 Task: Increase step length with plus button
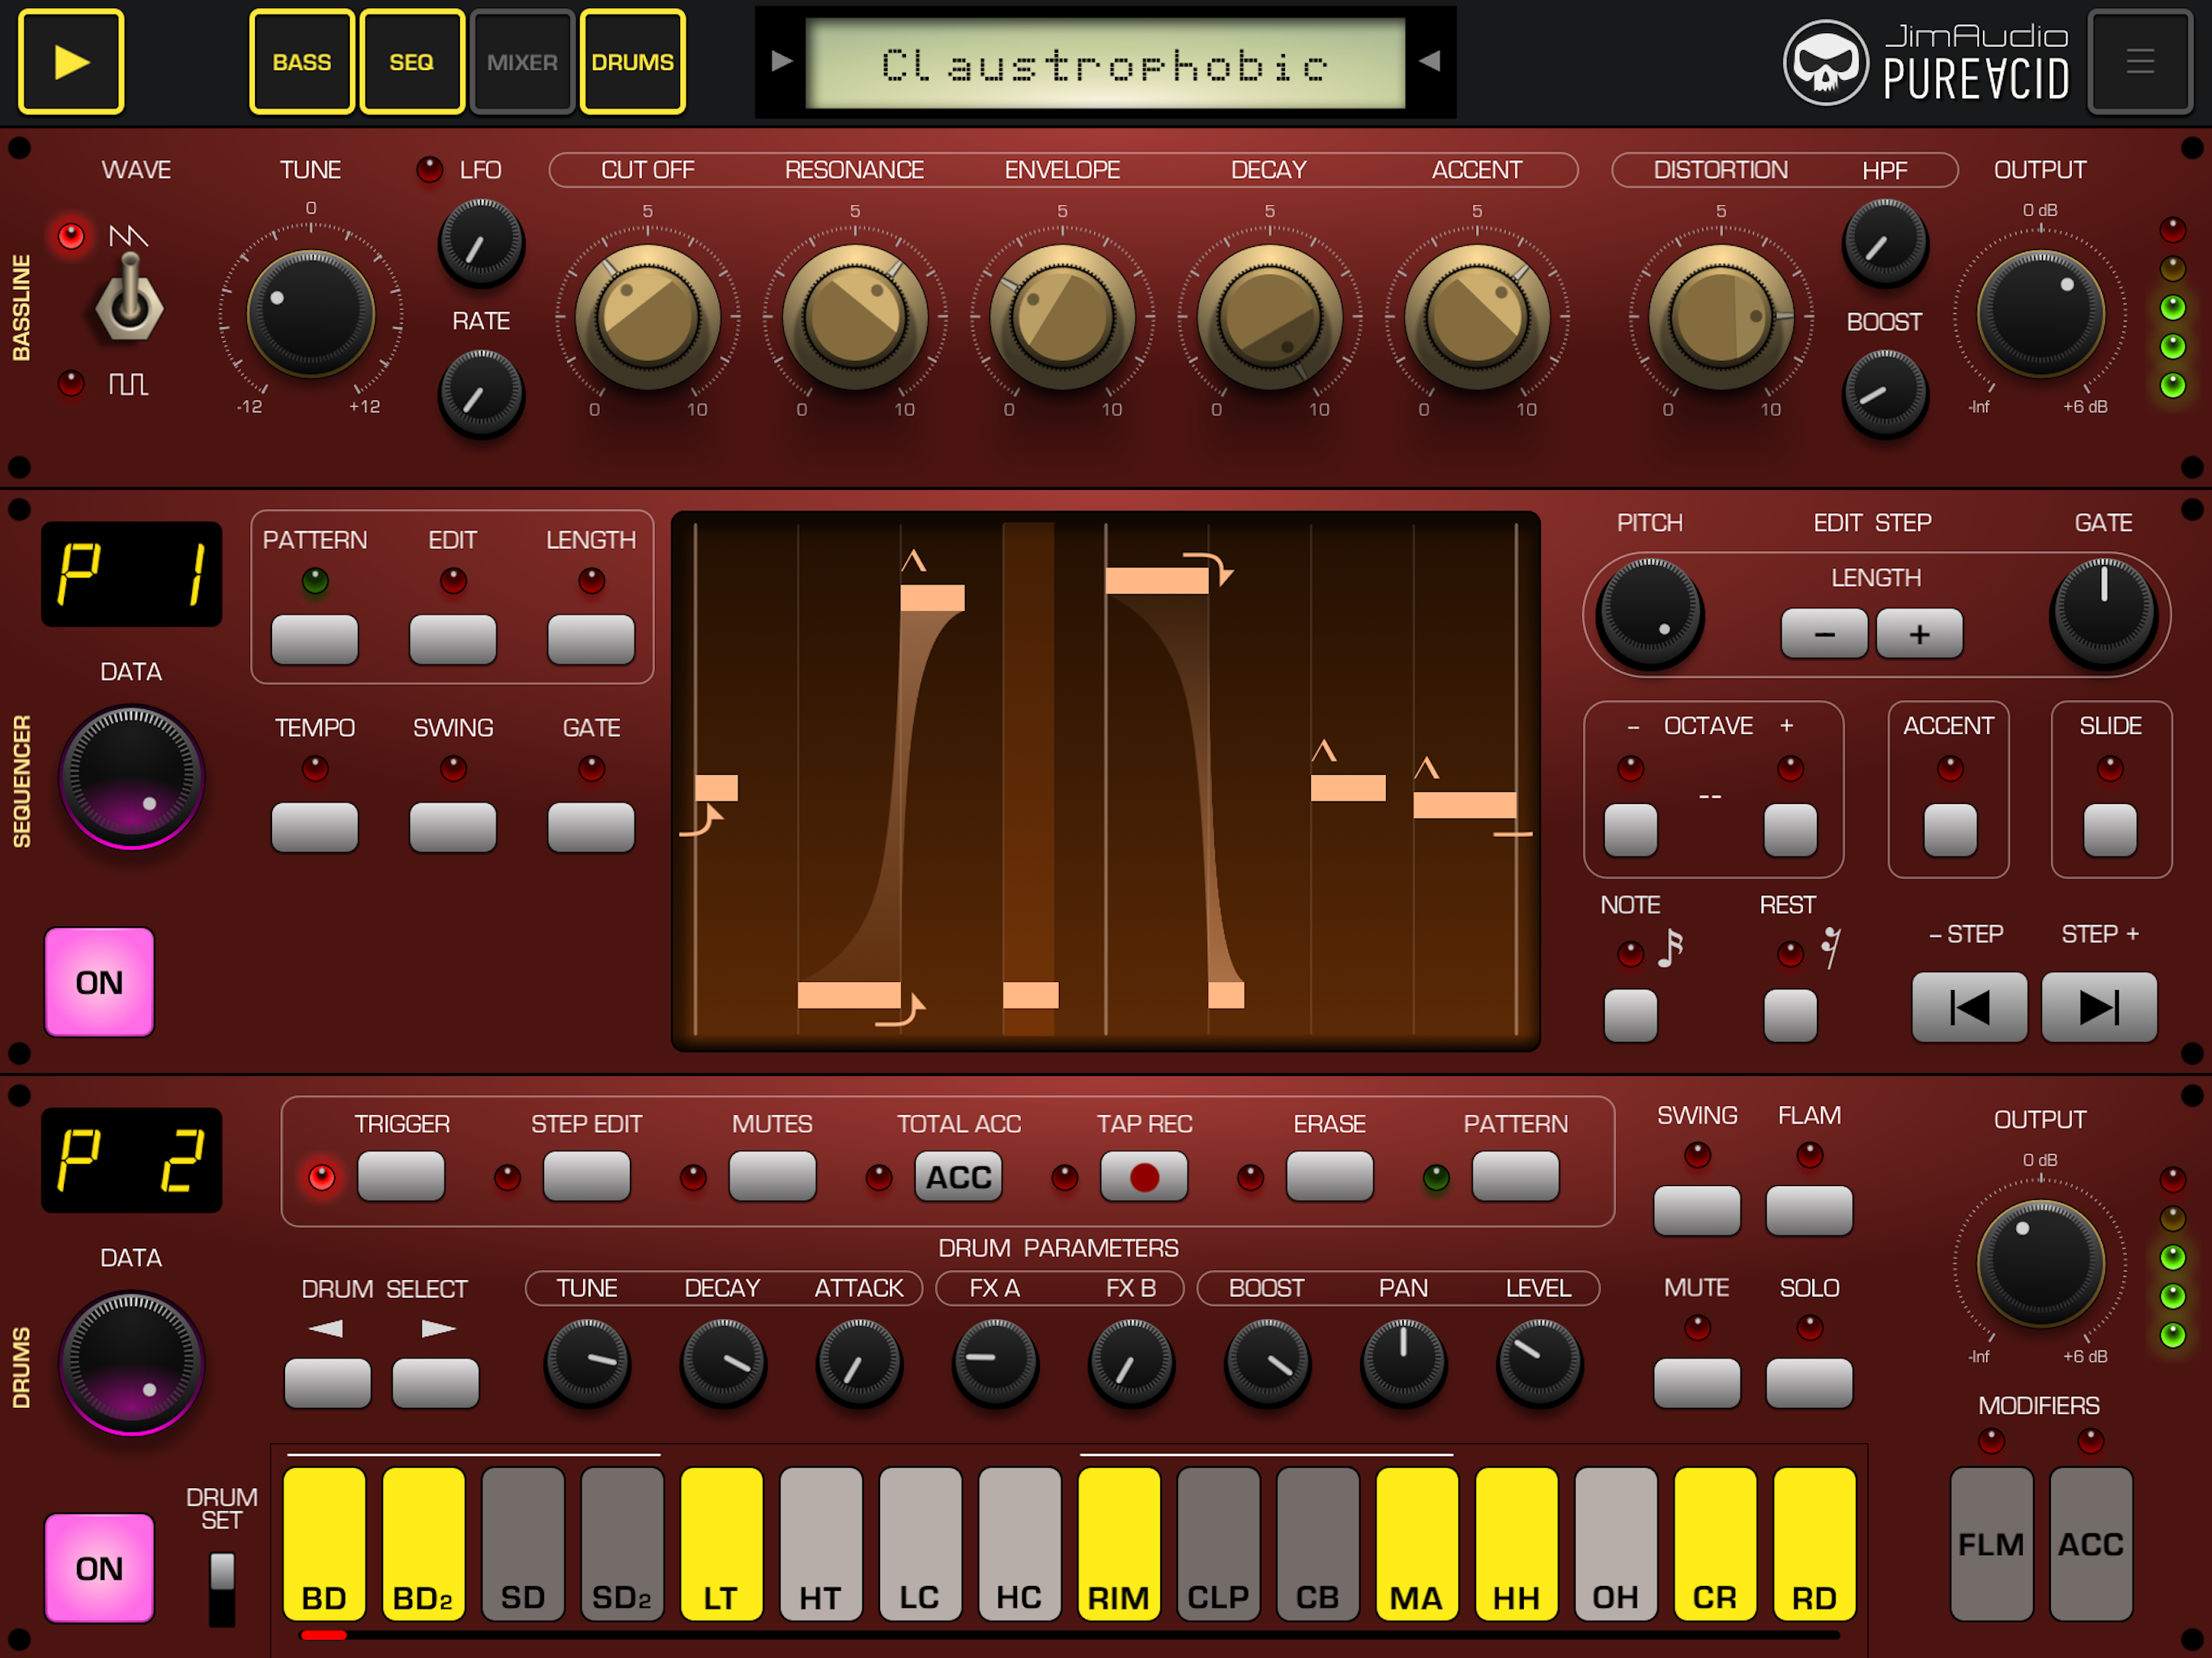click(1918, 634)
